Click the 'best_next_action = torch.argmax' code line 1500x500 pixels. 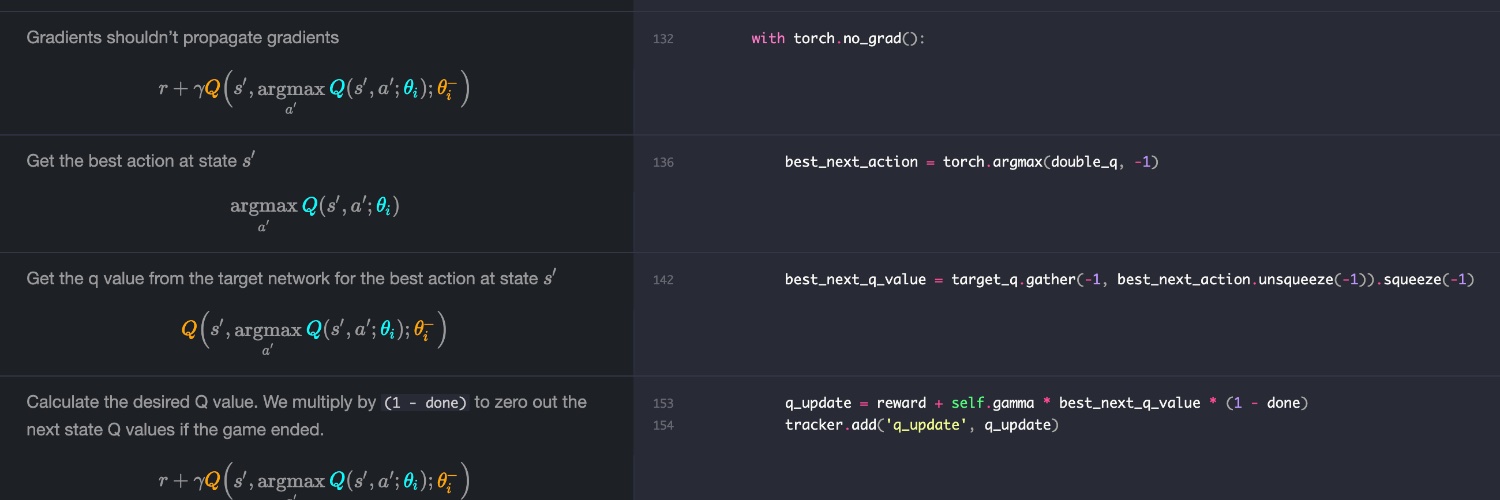[971, 162]
